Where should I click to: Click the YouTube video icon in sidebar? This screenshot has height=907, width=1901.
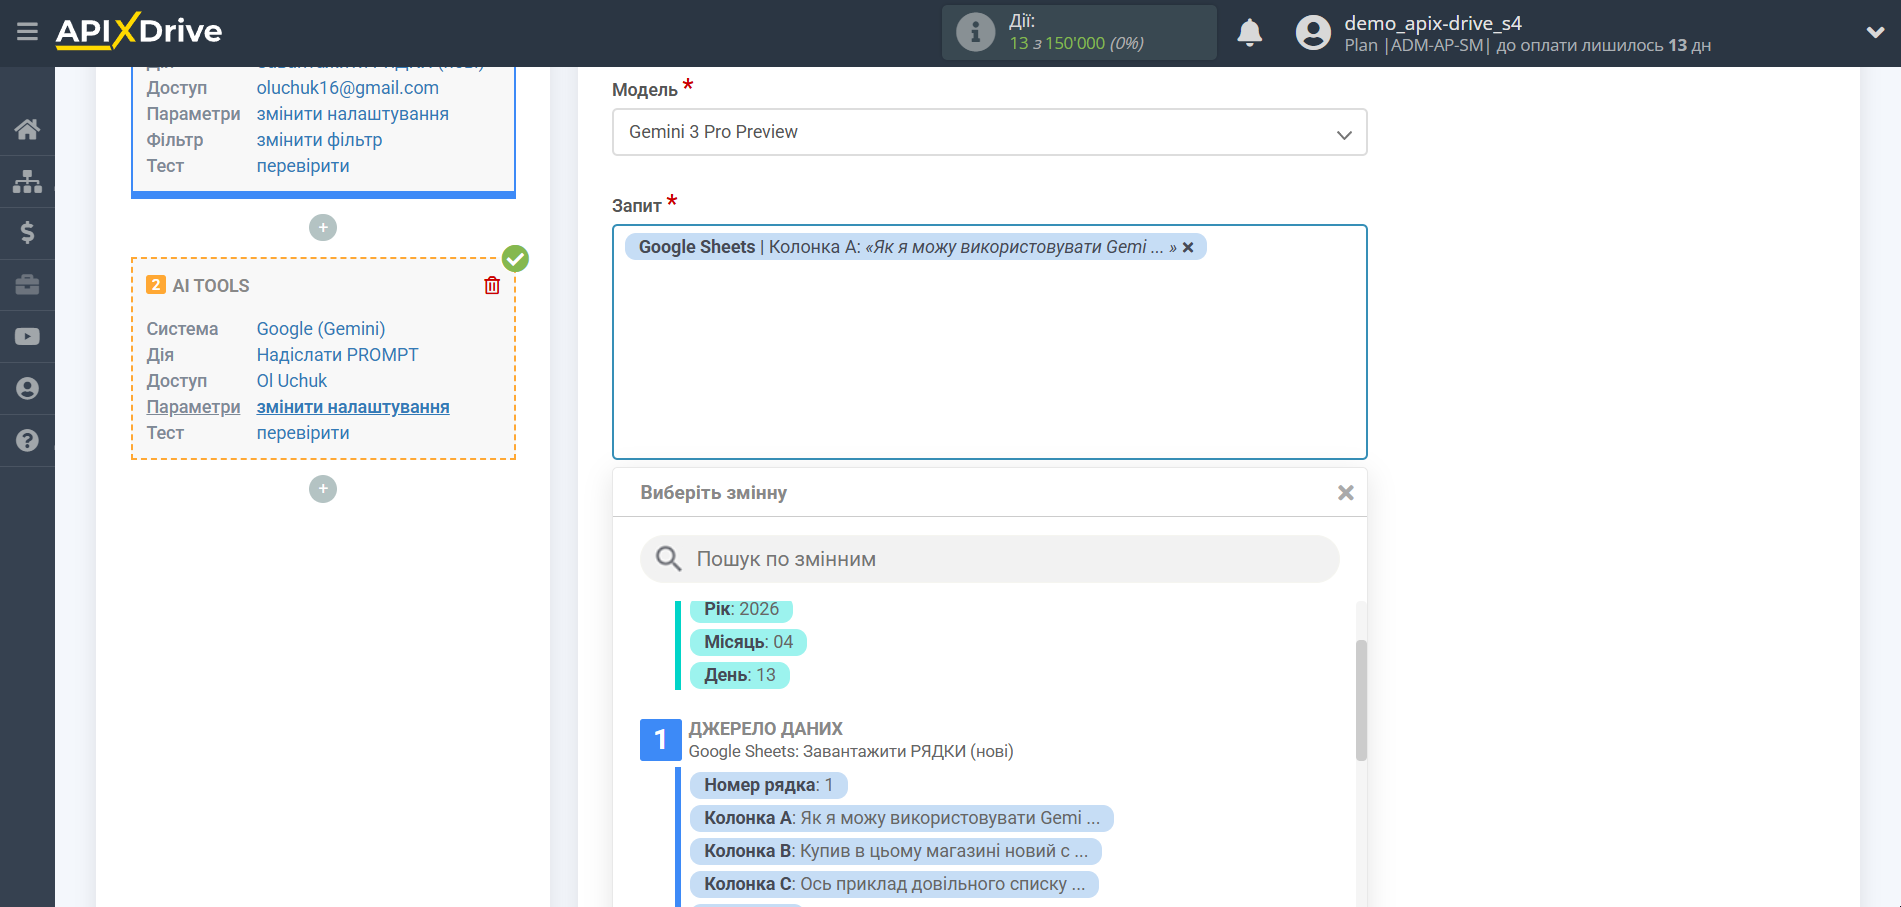coord(27,337)
